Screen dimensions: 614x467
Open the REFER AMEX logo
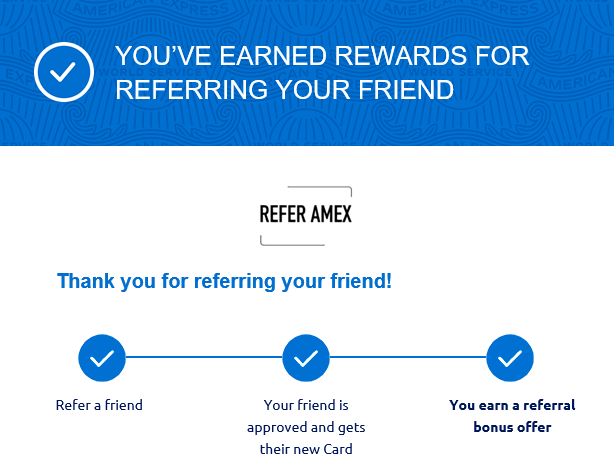tap(306, 214)
